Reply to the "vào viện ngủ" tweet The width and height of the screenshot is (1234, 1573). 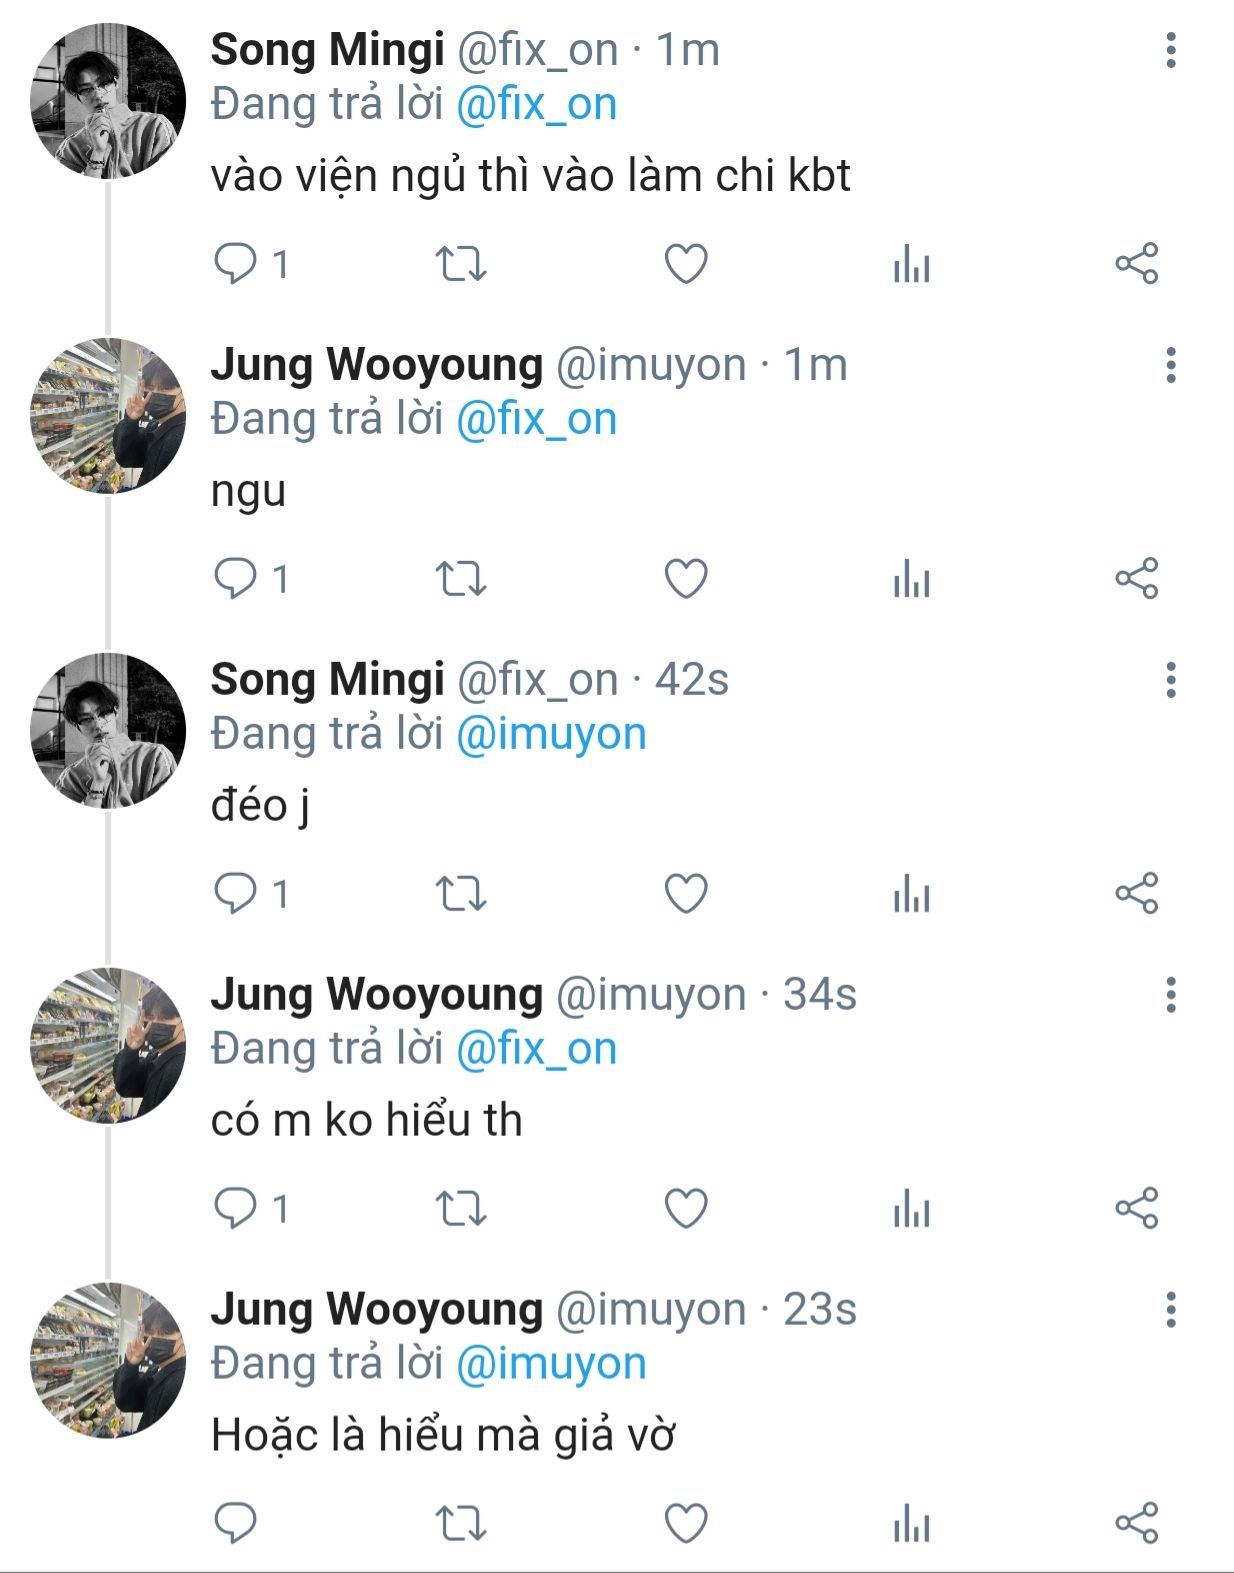[236, 264]
